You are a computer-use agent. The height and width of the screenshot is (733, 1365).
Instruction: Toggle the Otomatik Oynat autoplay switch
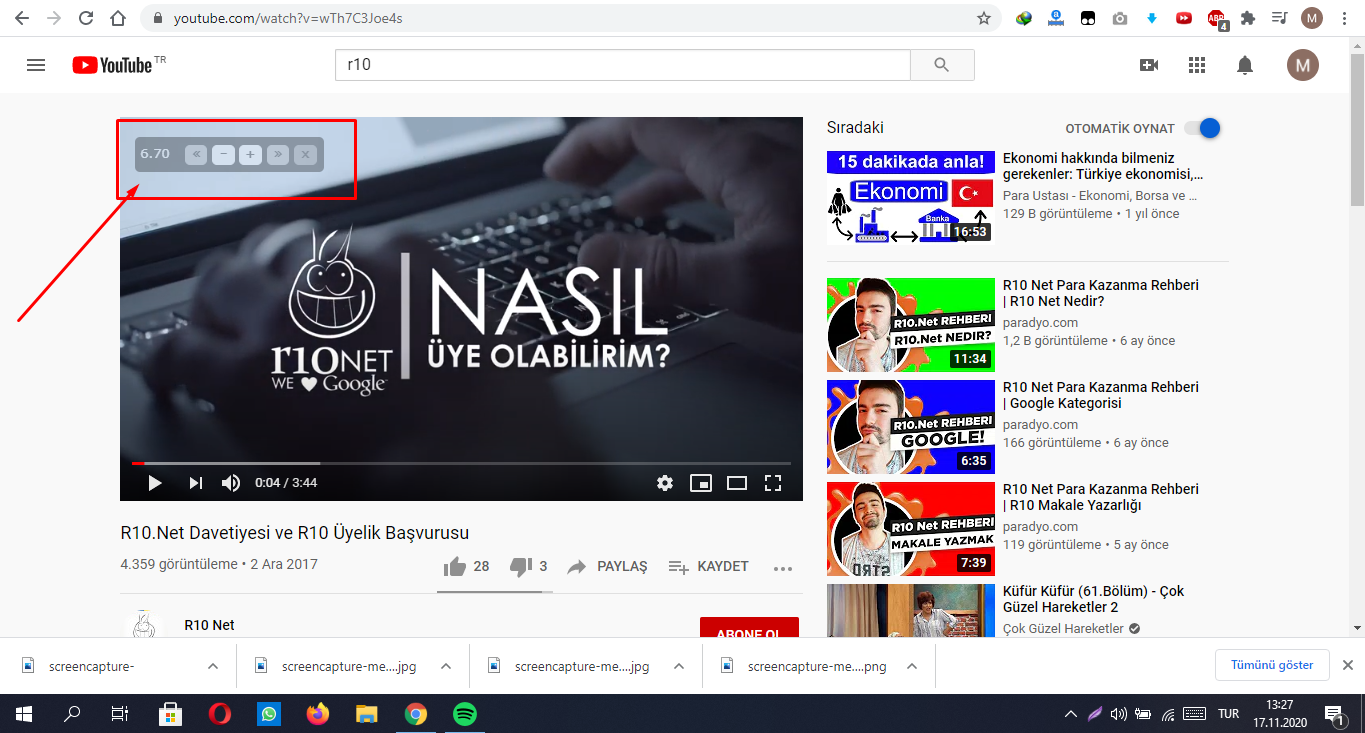[x=1202, y=128]
